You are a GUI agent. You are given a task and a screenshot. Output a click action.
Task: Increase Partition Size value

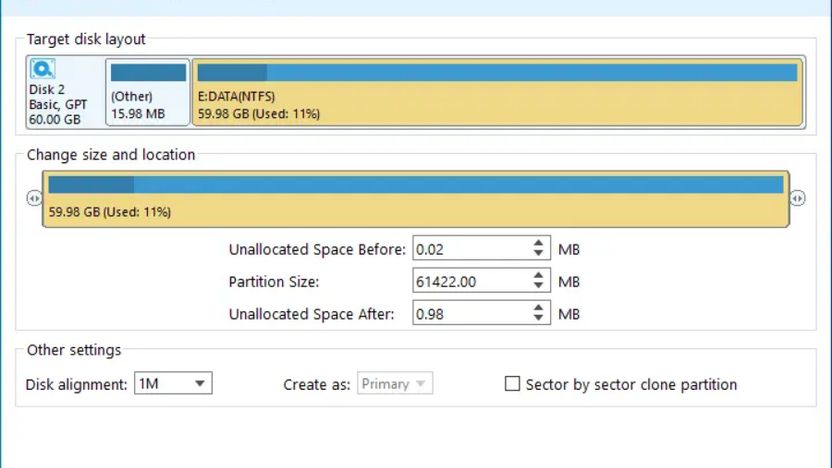(539, 275)
